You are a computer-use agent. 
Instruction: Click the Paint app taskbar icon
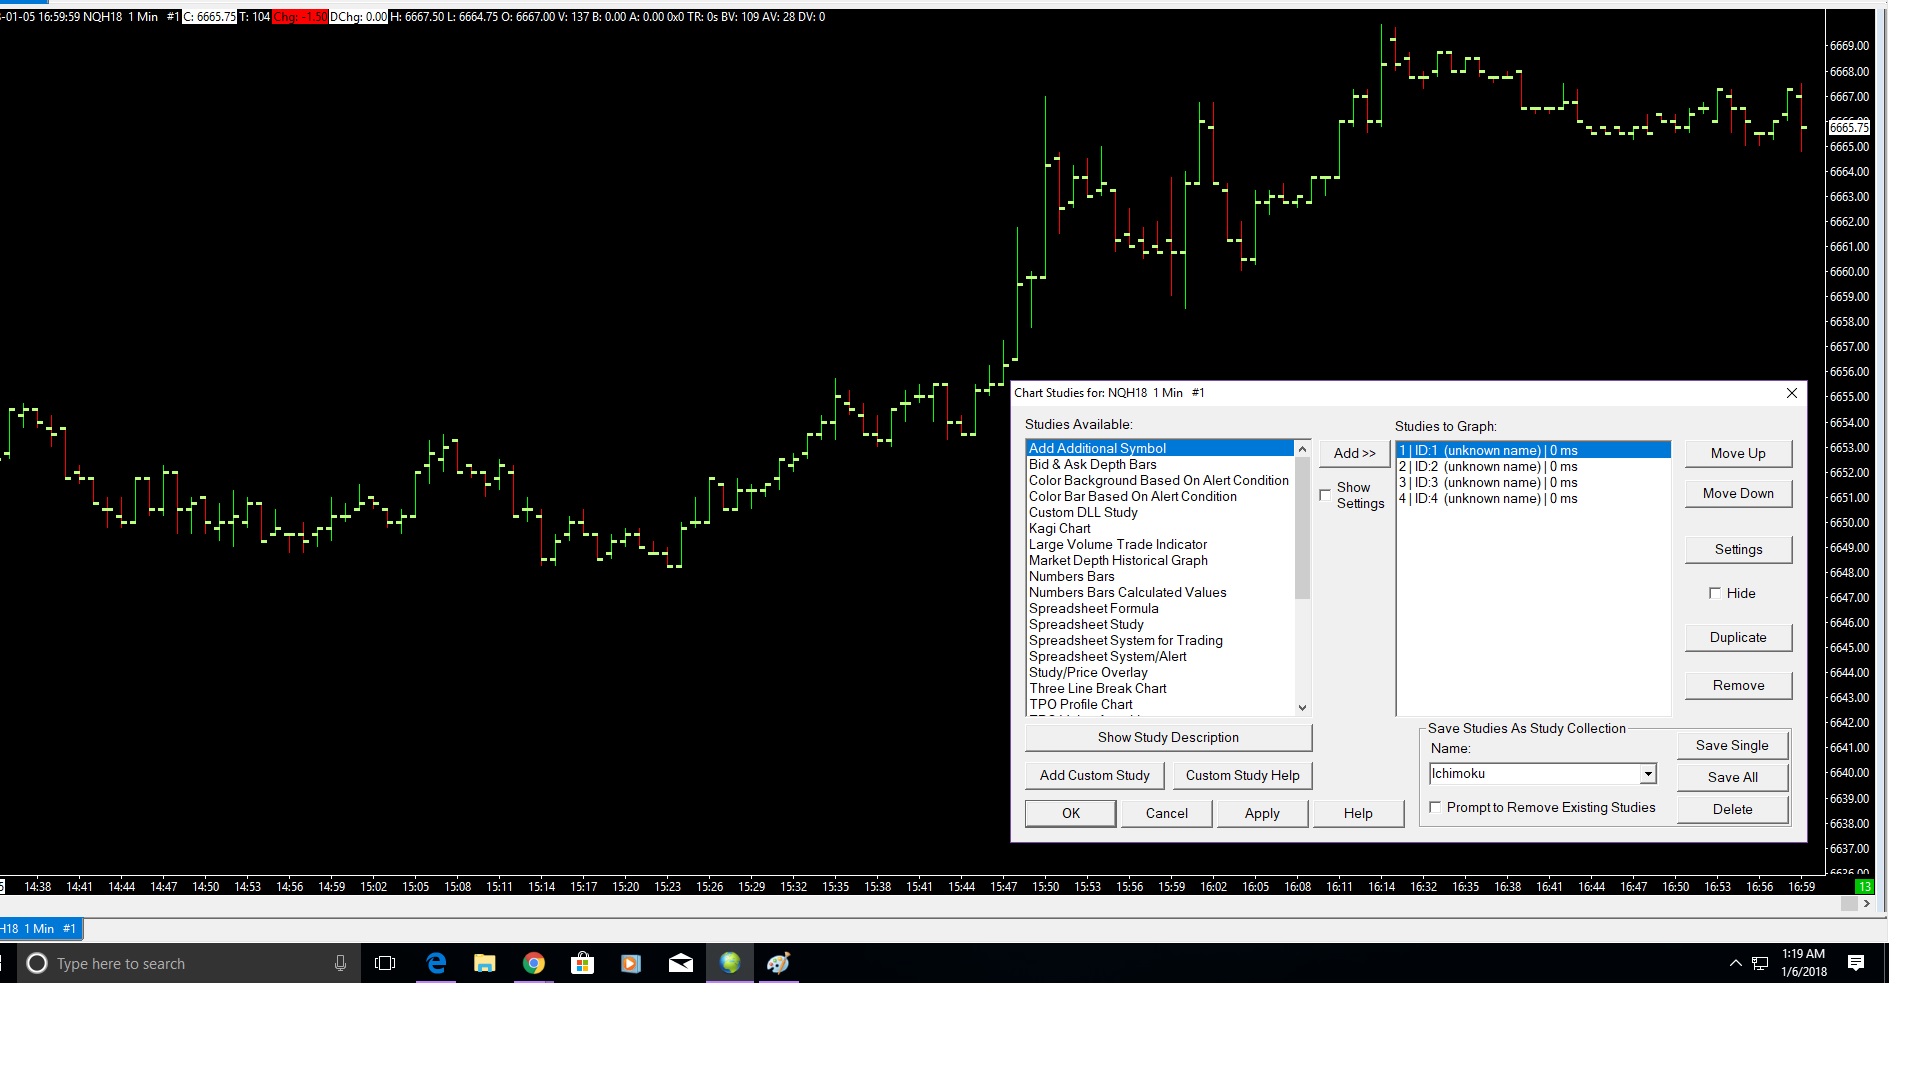pyautogui.click(x=779, y=963)
